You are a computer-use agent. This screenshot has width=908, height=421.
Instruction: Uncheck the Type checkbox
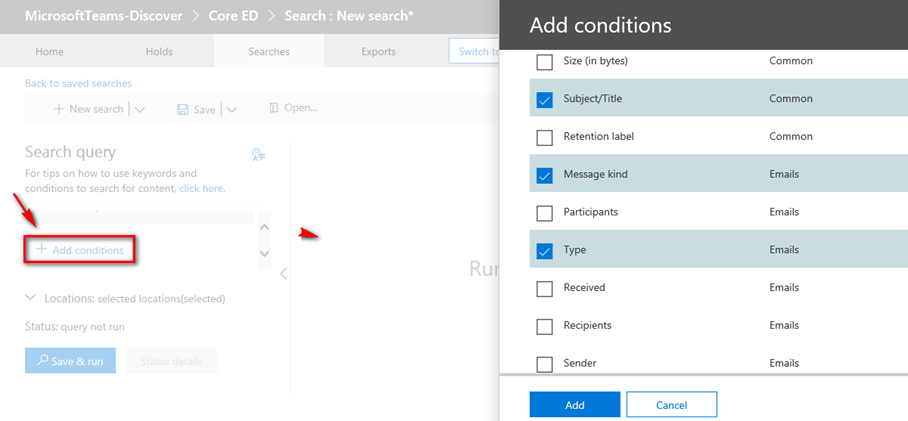tap(544, 250)
